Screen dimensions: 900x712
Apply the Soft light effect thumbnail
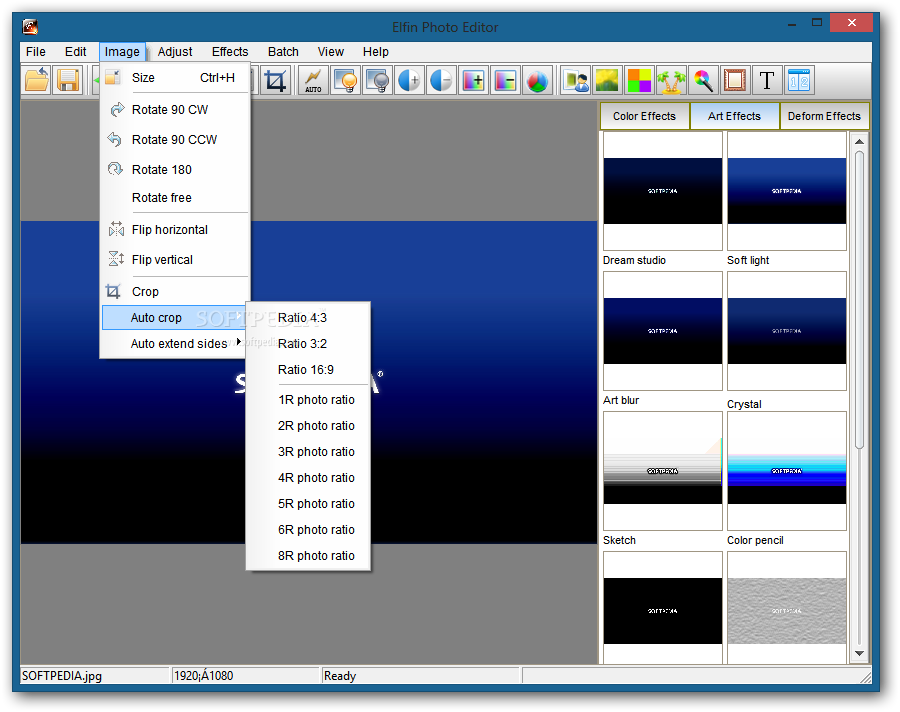click(x=786, y=191)
